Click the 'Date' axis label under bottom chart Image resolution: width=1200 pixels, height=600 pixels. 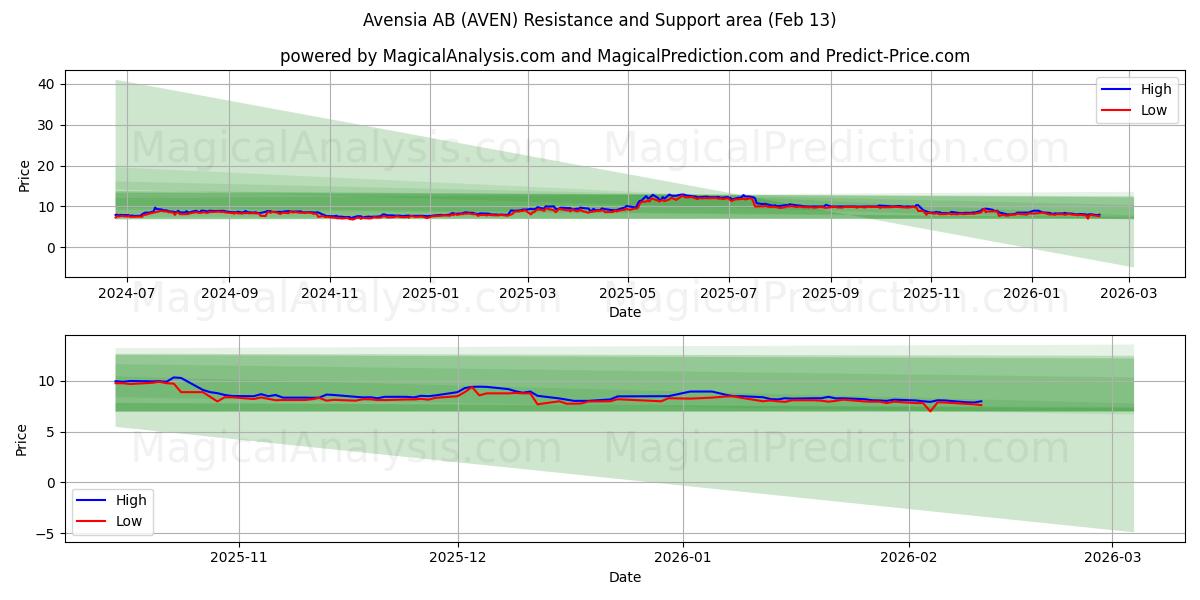pyautogui.click(x=625, y=577)
